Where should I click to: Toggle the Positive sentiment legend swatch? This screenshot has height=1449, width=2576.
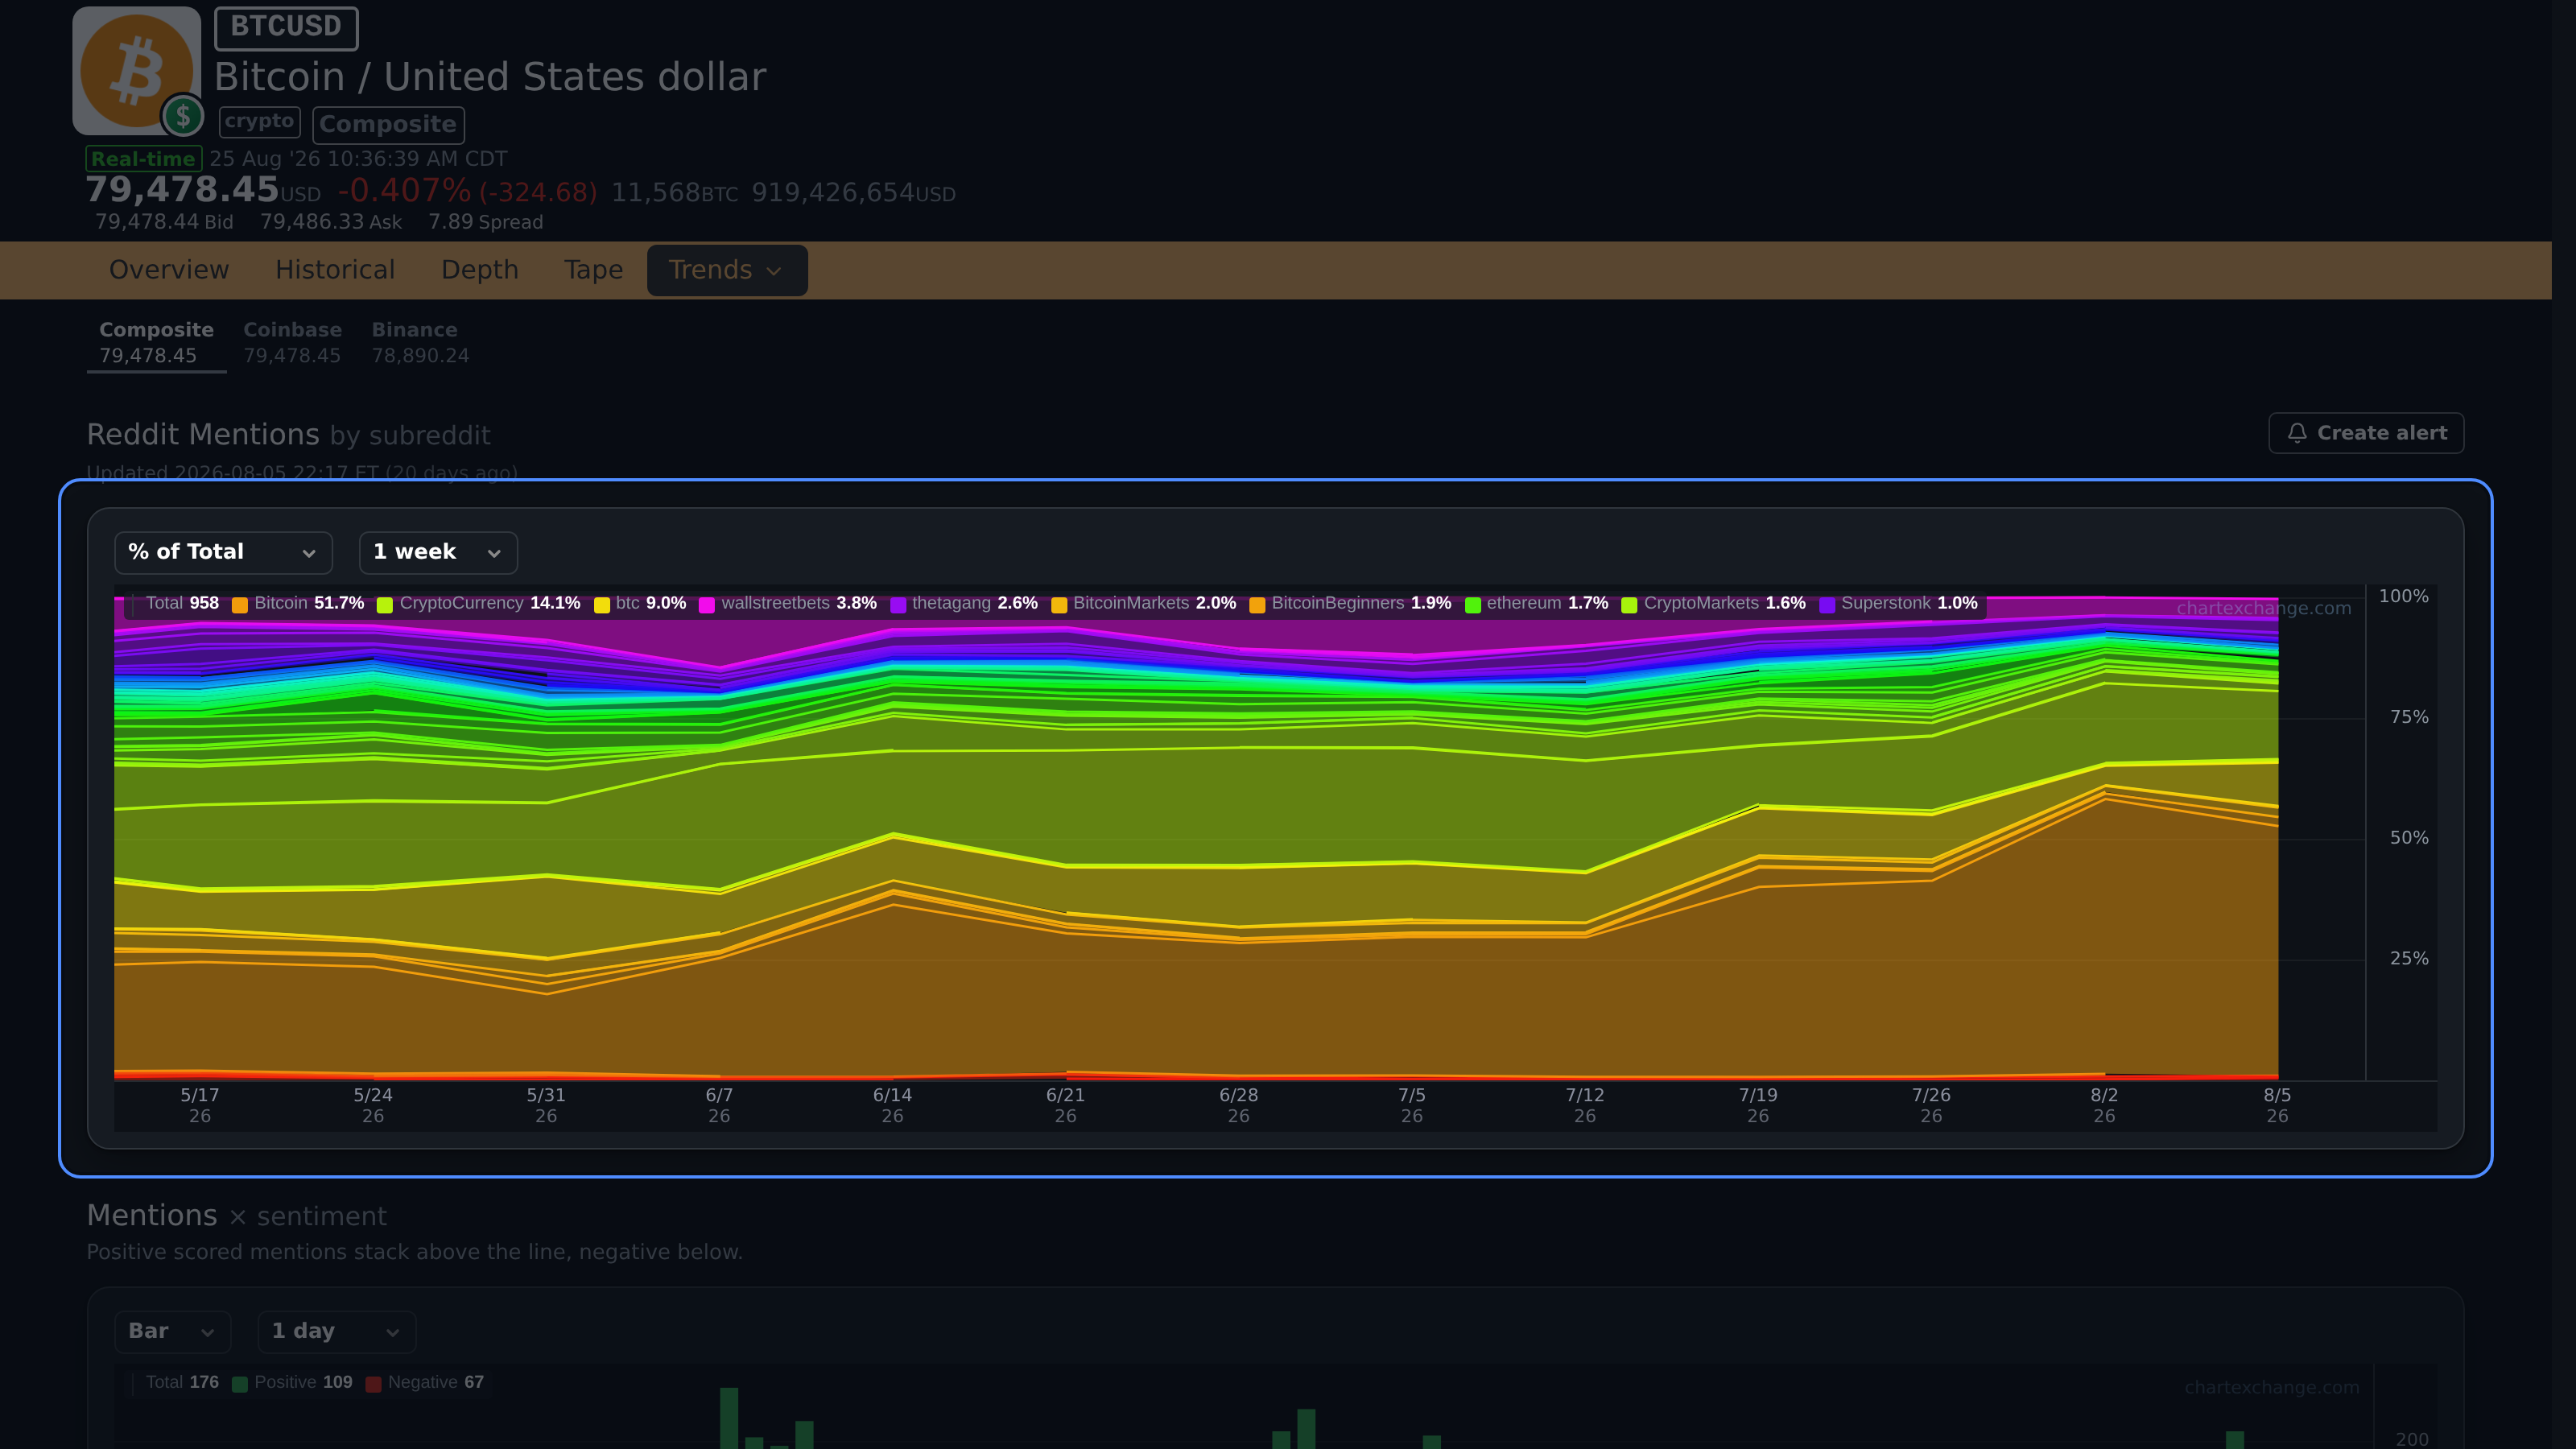click(240, 1384)
